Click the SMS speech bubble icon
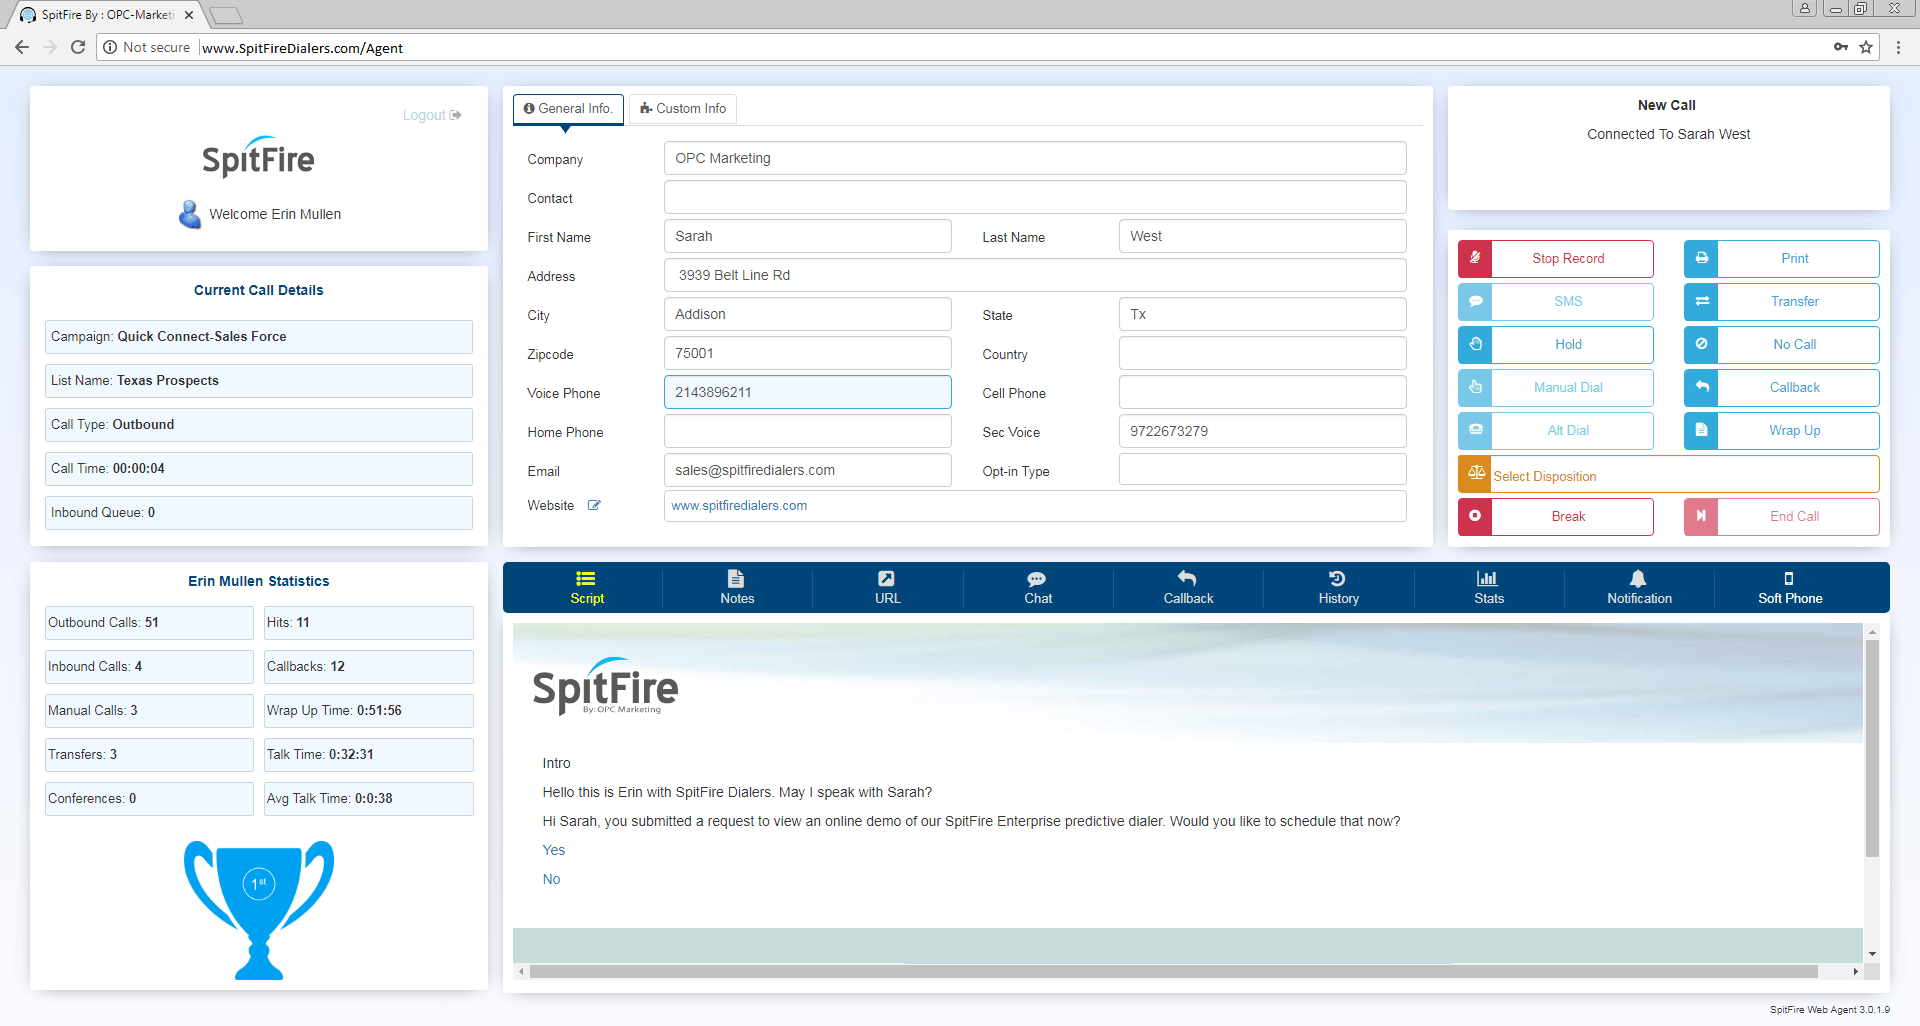Screen dimensions: 1920x1026 click(x=1475, y=301)
